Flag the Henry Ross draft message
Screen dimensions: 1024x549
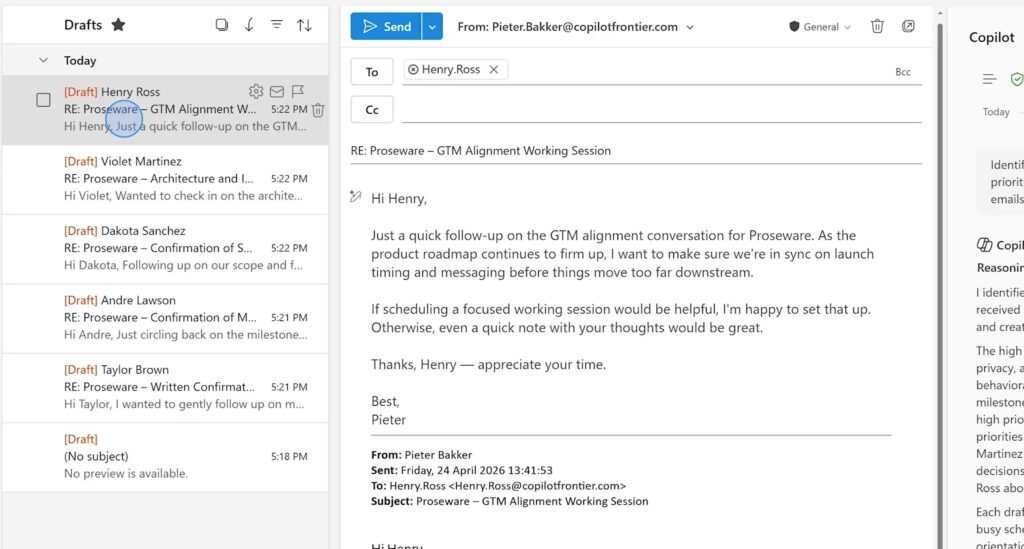tap(297, 92)
